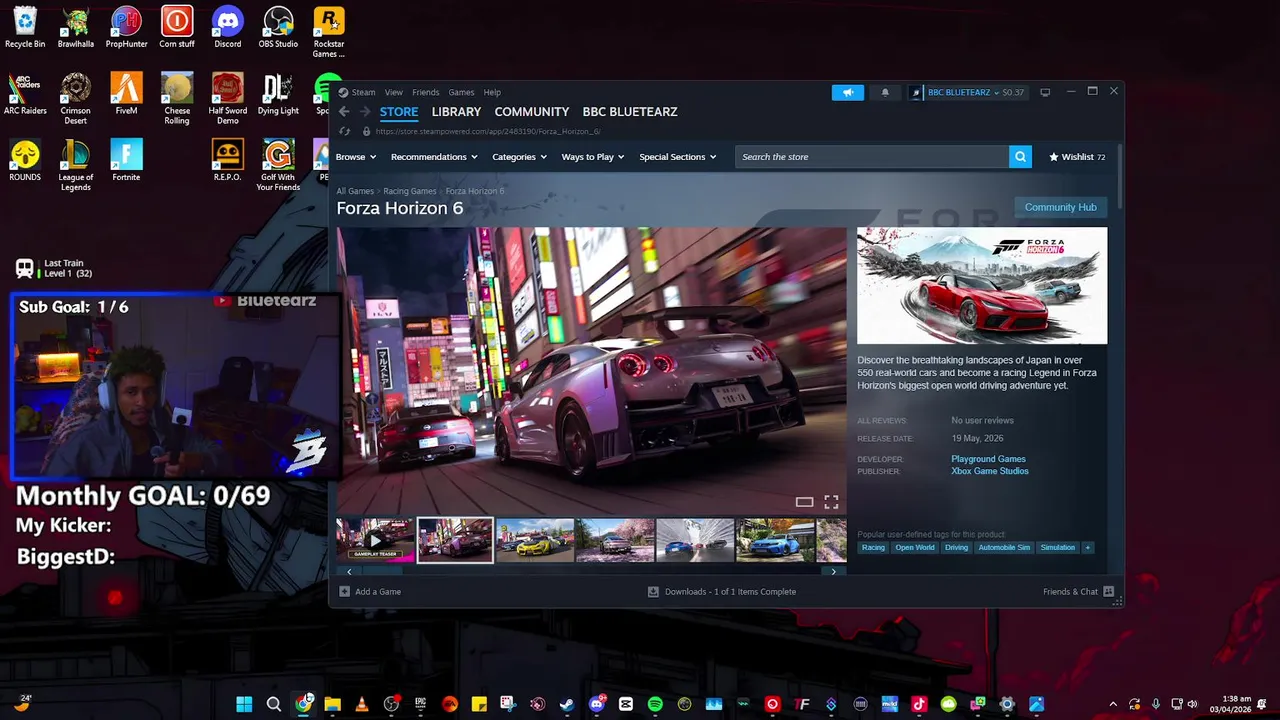Open VLC from the taskbar

pyautogui.click(x=362, y=704)
